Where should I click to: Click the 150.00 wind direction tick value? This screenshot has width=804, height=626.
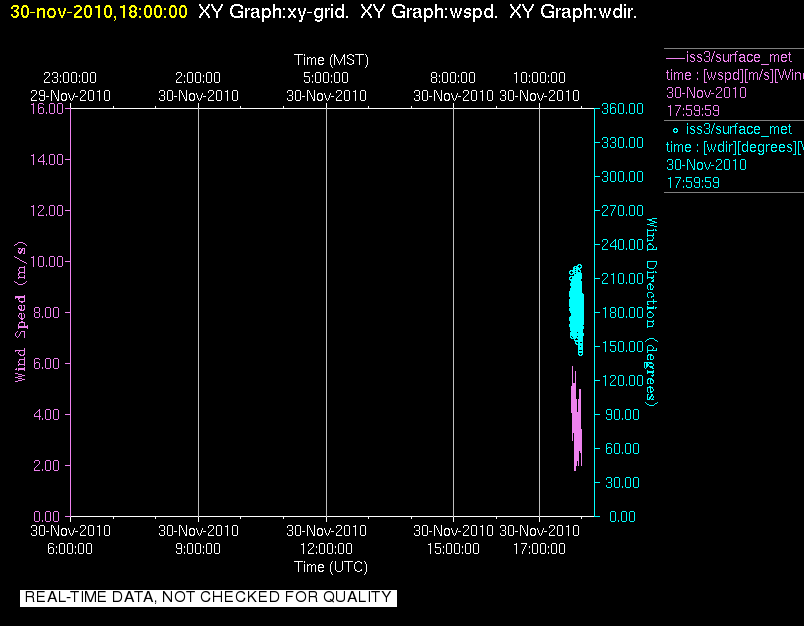coord(622,347)
